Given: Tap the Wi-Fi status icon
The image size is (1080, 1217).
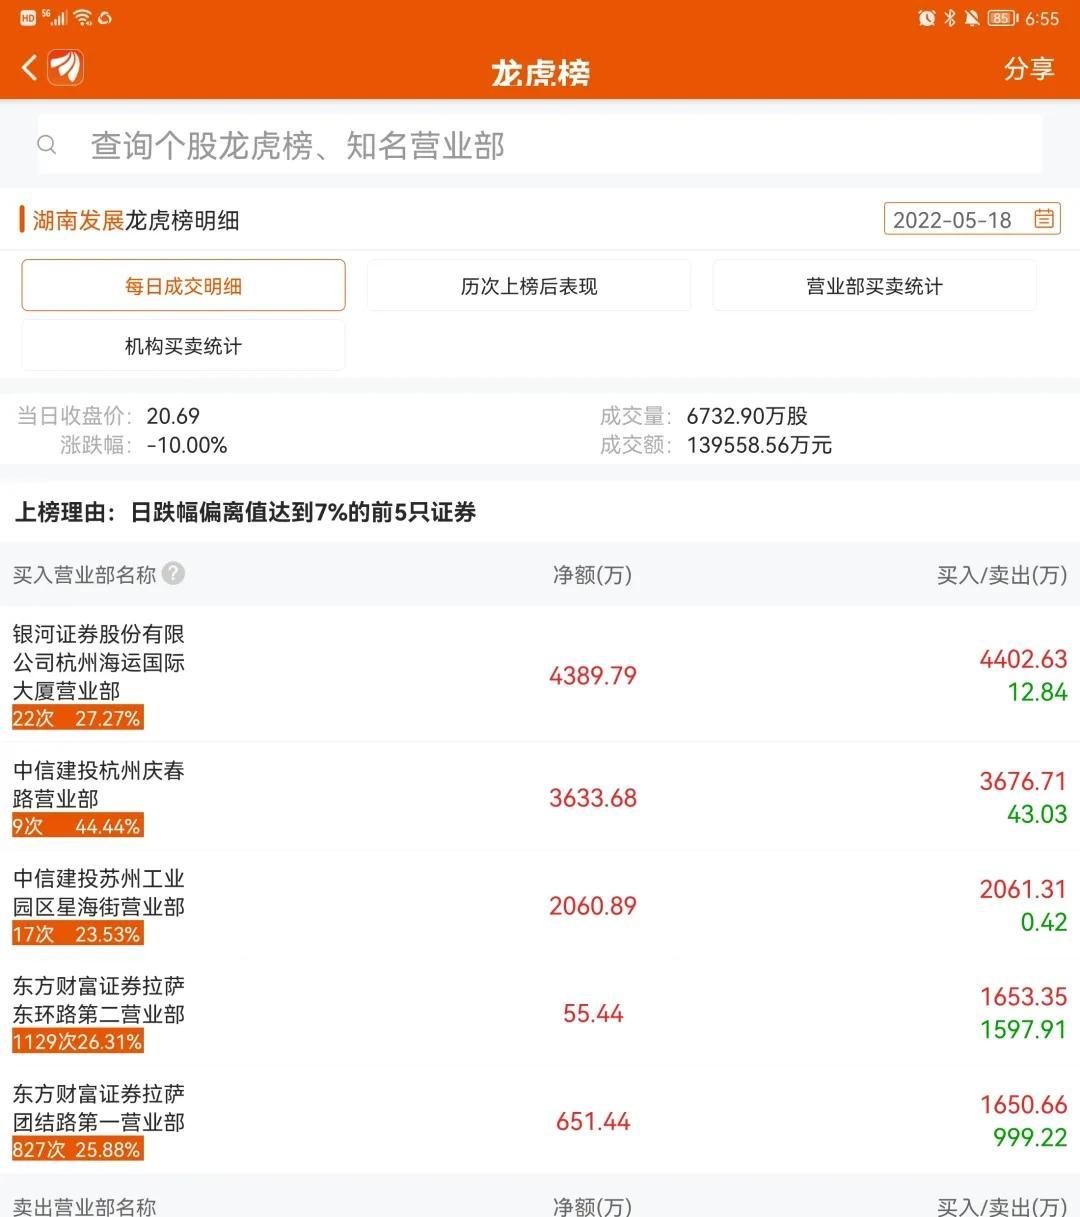Looking at the screenshot, I should [x=84, y=18].
